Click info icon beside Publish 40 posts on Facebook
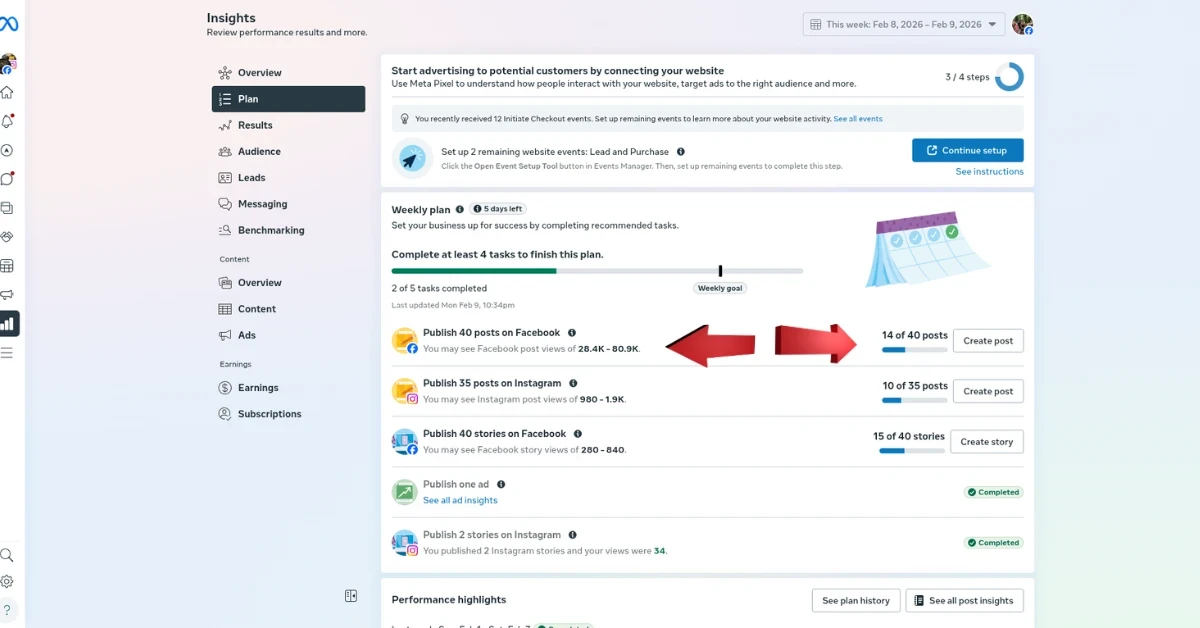This screenshot has height=628, width=1200. pos(572,333)
